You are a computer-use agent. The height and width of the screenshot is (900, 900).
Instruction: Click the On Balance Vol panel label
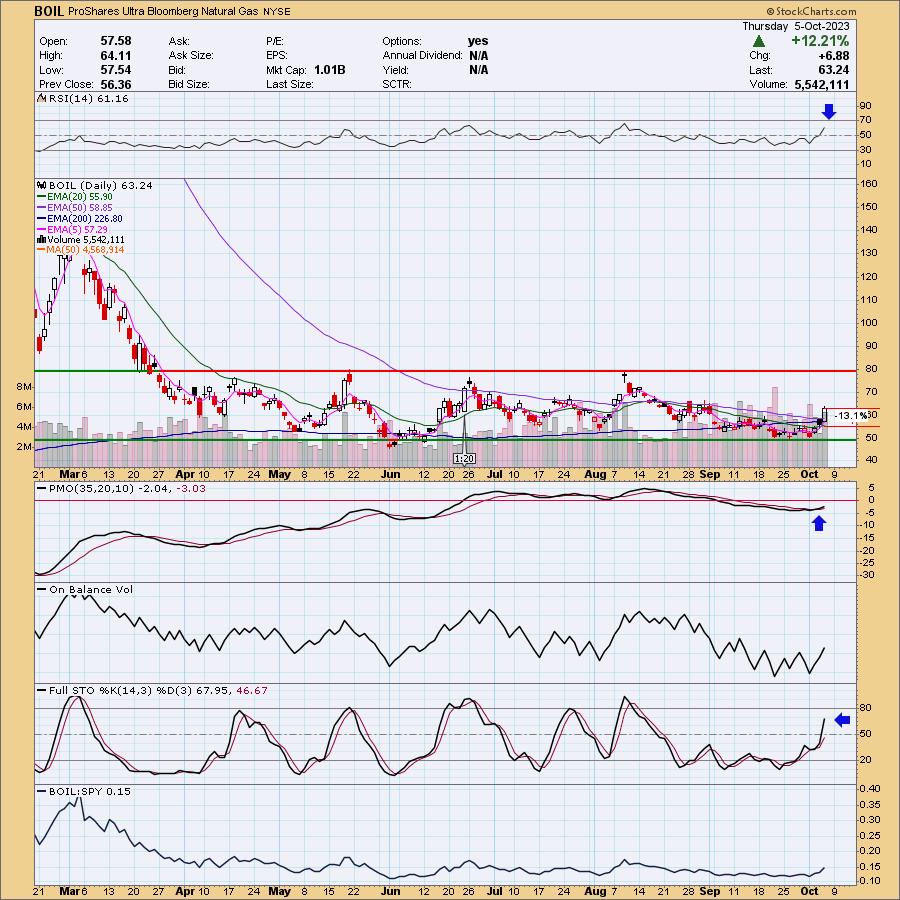pos(91,589)
